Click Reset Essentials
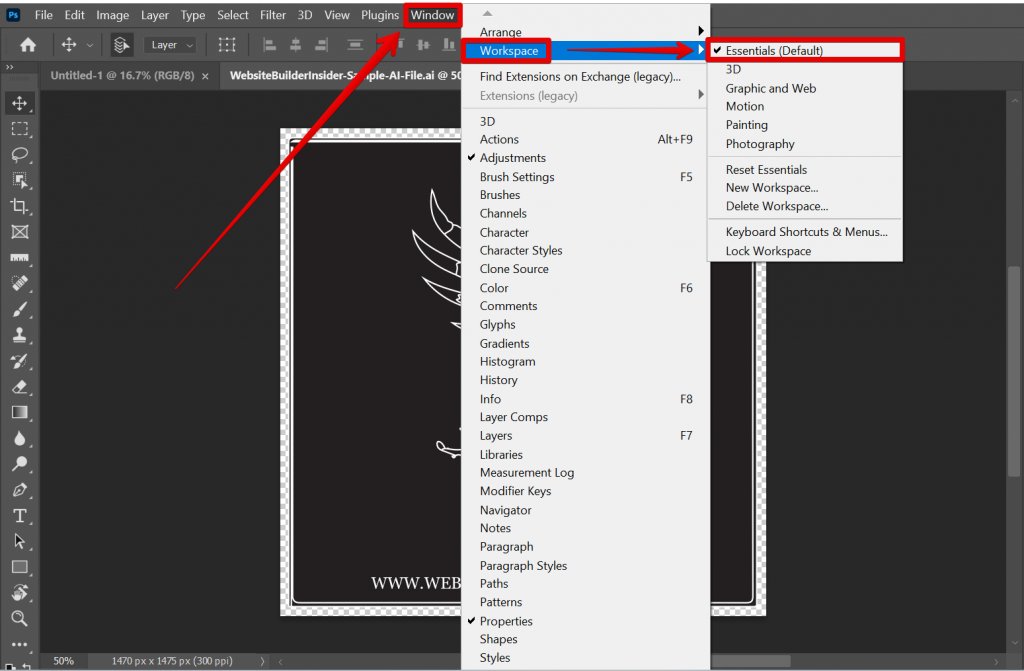The image size is (1024, 671). point(765,169)
